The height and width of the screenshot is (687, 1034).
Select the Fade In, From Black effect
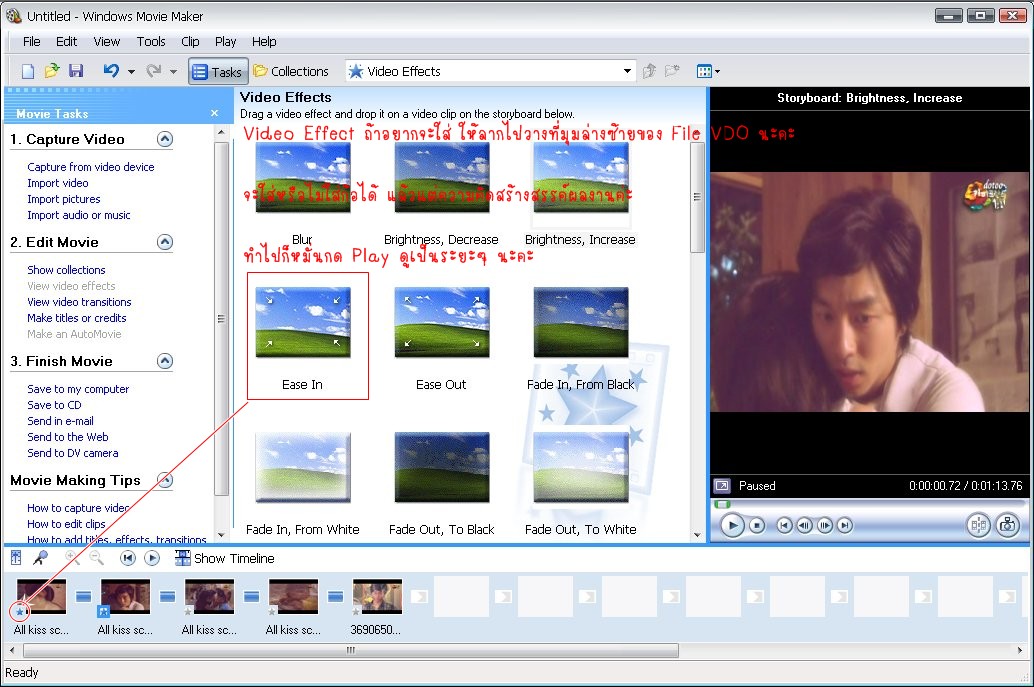[581, 322]
